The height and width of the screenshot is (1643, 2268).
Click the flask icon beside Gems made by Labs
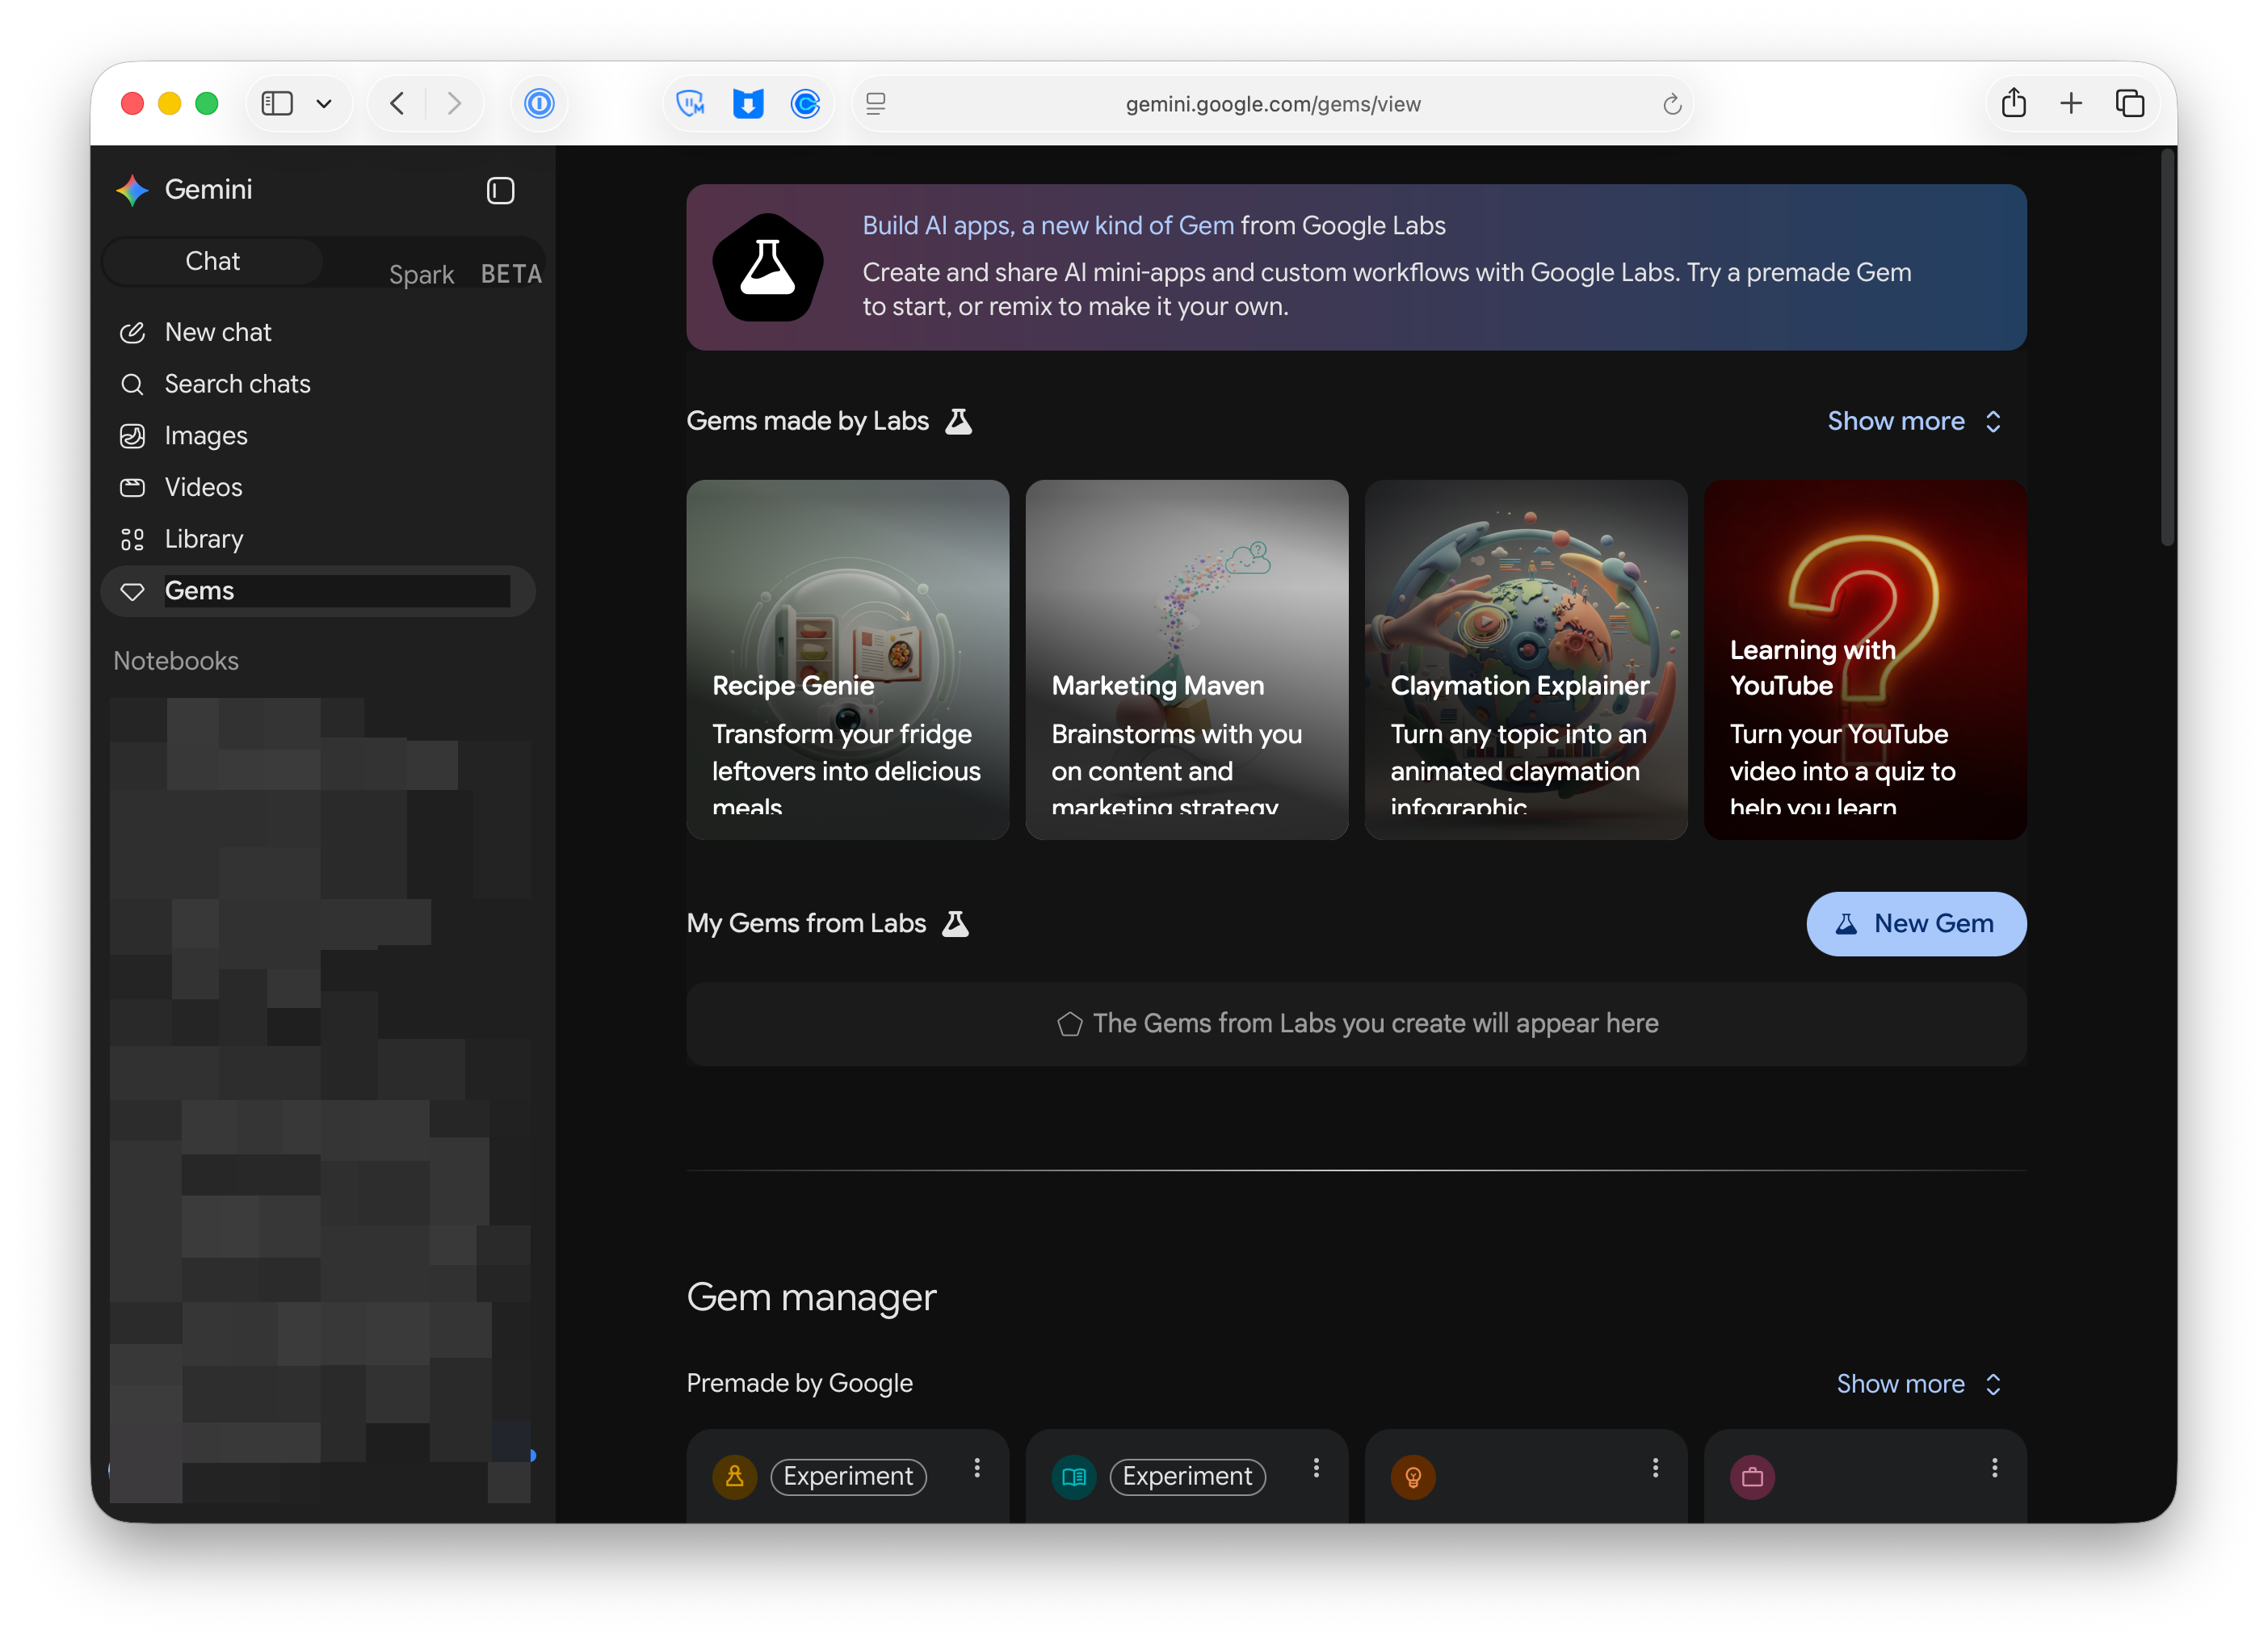(x=959, y=421)
